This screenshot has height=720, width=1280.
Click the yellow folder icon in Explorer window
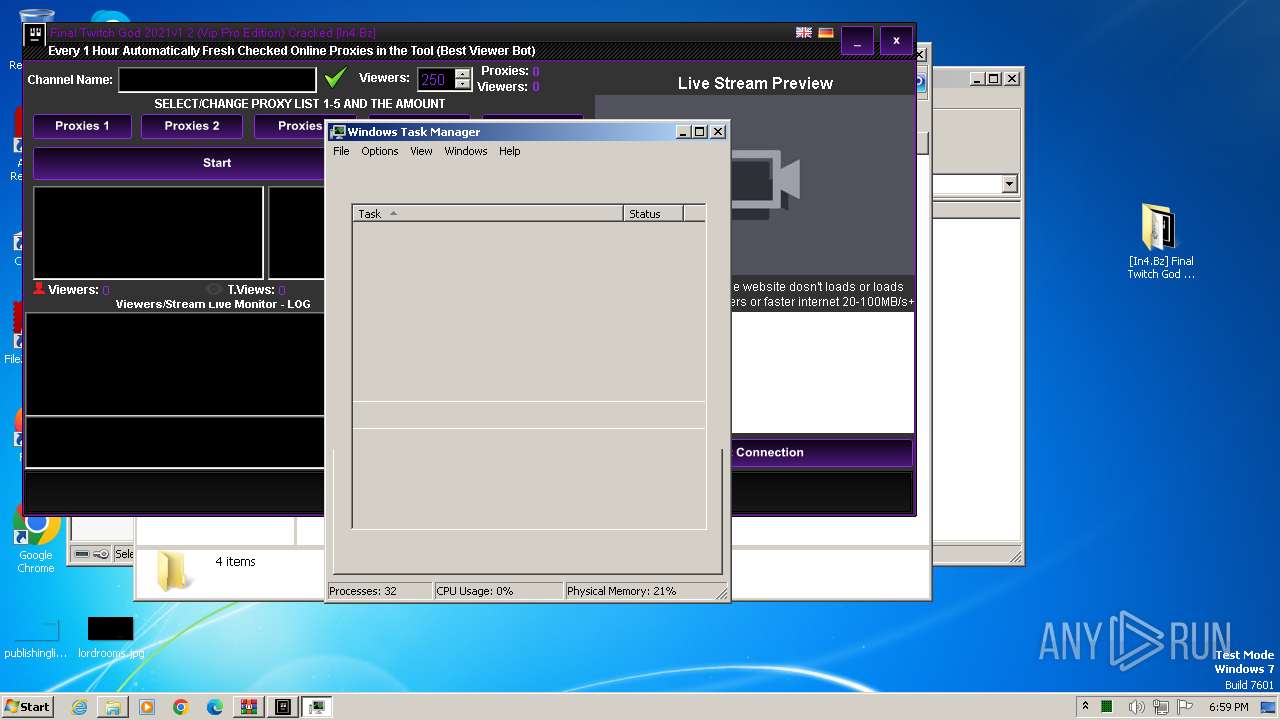tap(174, 571)
